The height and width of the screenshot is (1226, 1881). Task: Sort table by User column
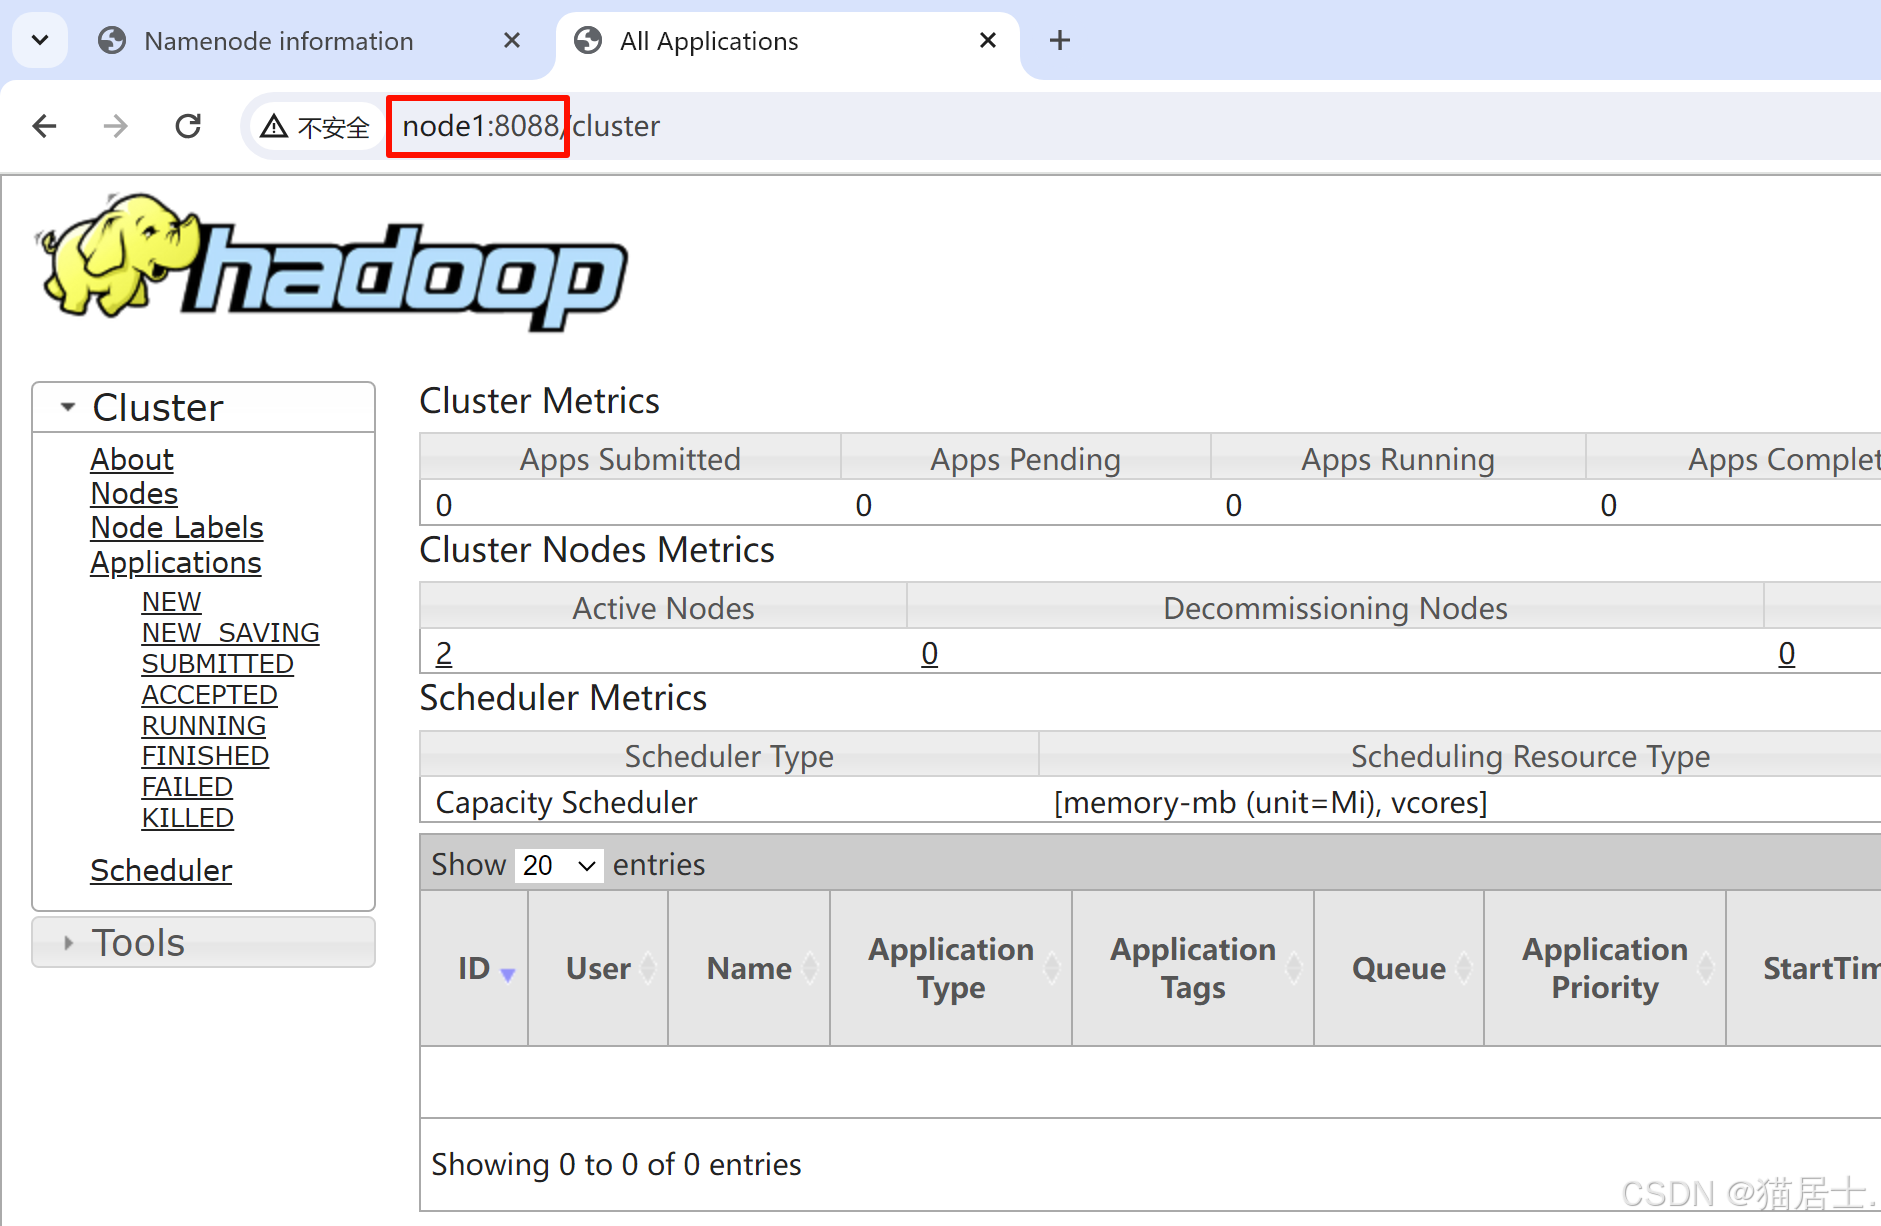(x=598, y=968)
